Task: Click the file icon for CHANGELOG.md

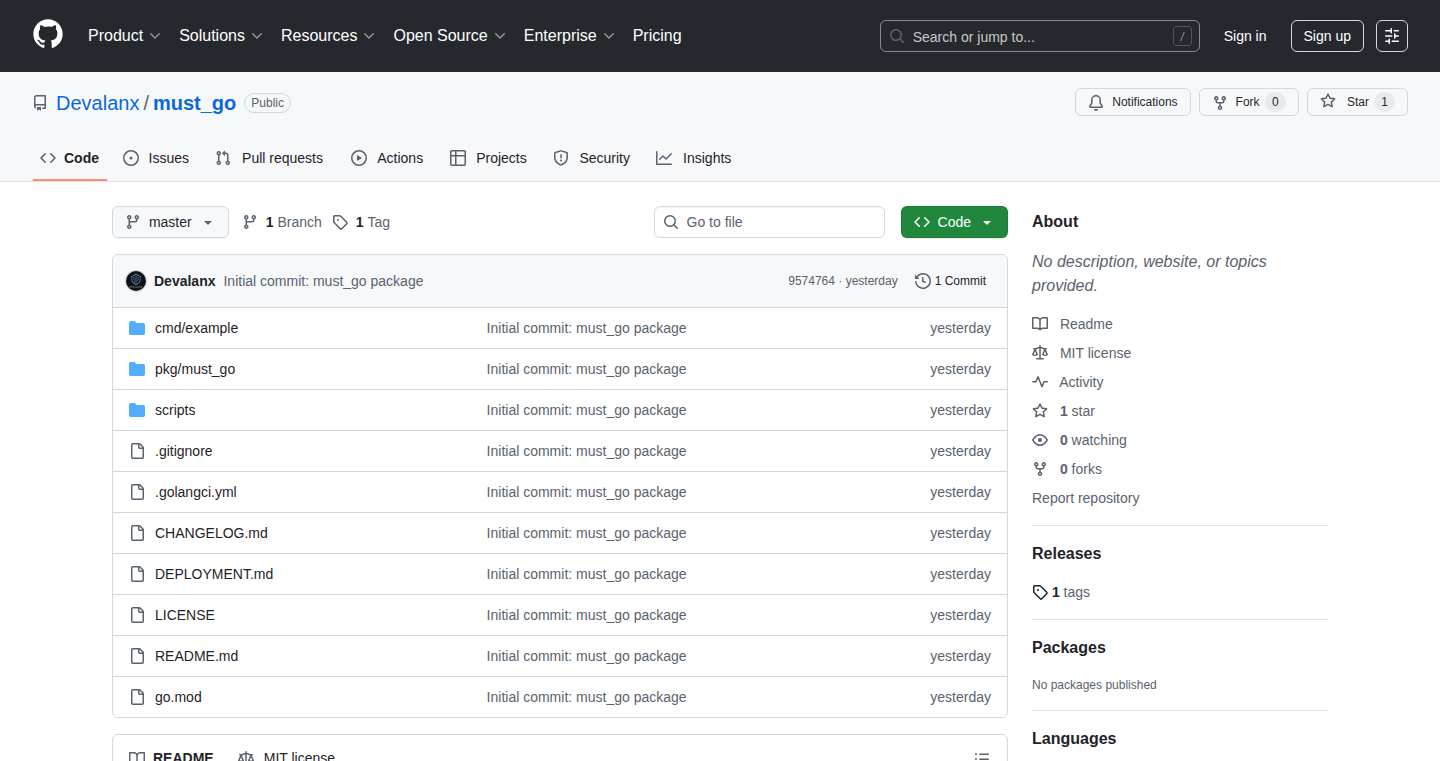Action: (x=137, y=533)
